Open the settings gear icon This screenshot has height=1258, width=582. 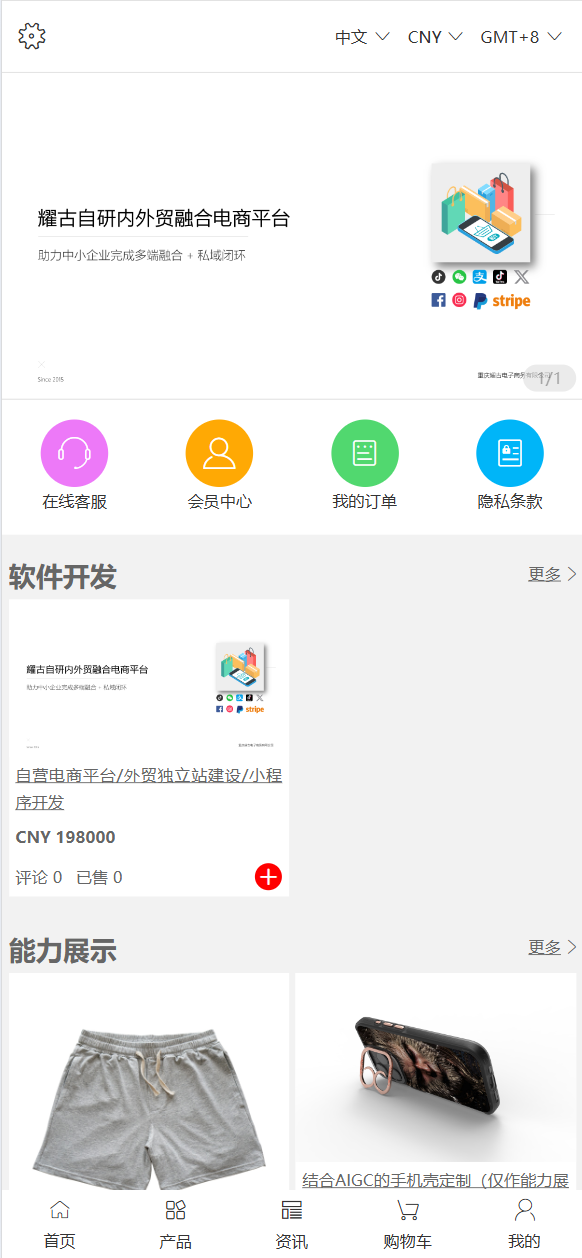pyautogui.click(x=32, y=36)
